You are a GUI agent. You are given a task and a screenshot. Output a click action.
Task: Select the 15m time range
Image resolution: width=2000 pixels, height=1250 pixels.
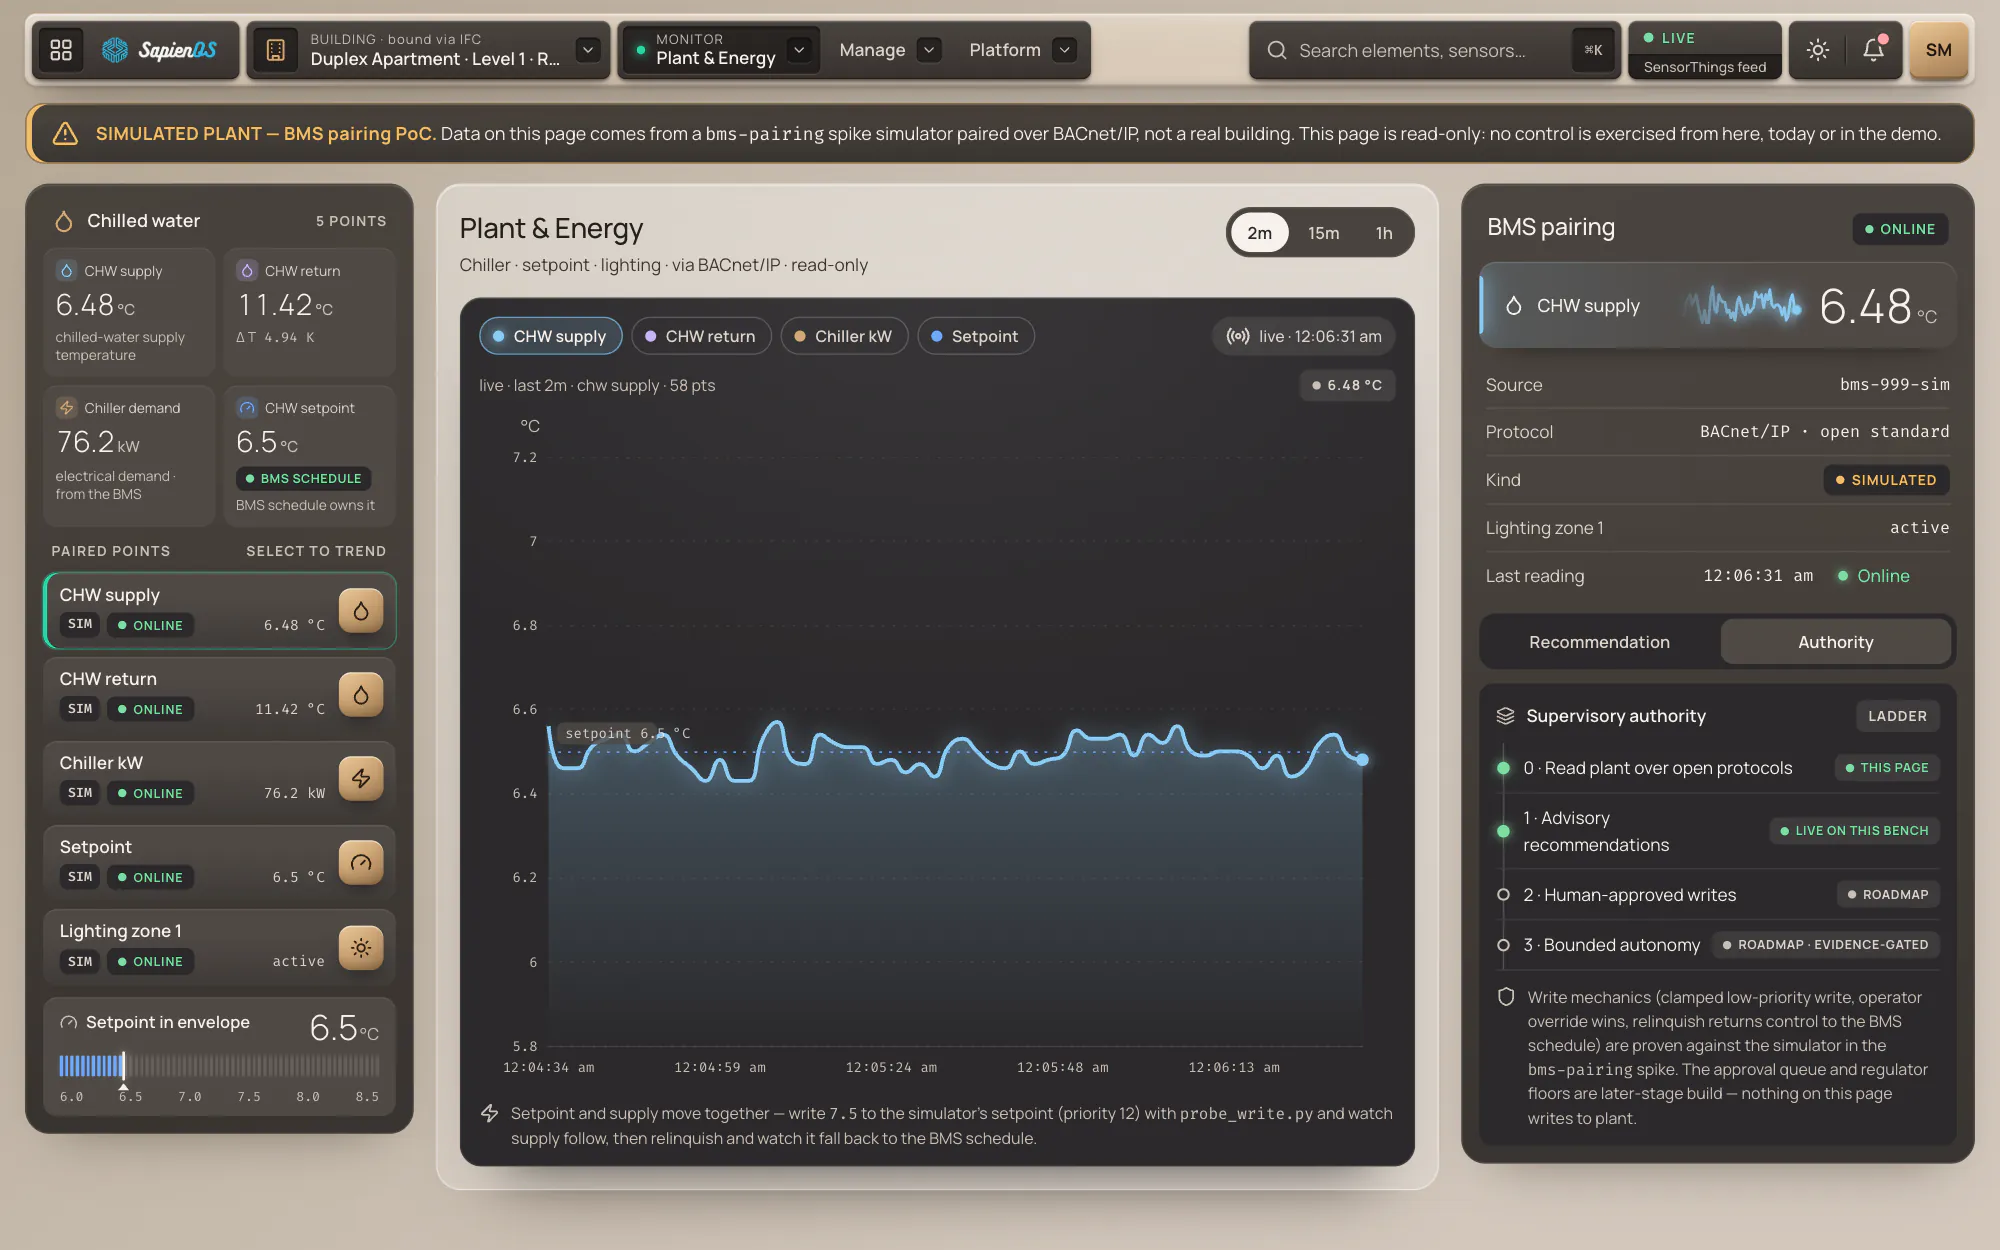1323,233
